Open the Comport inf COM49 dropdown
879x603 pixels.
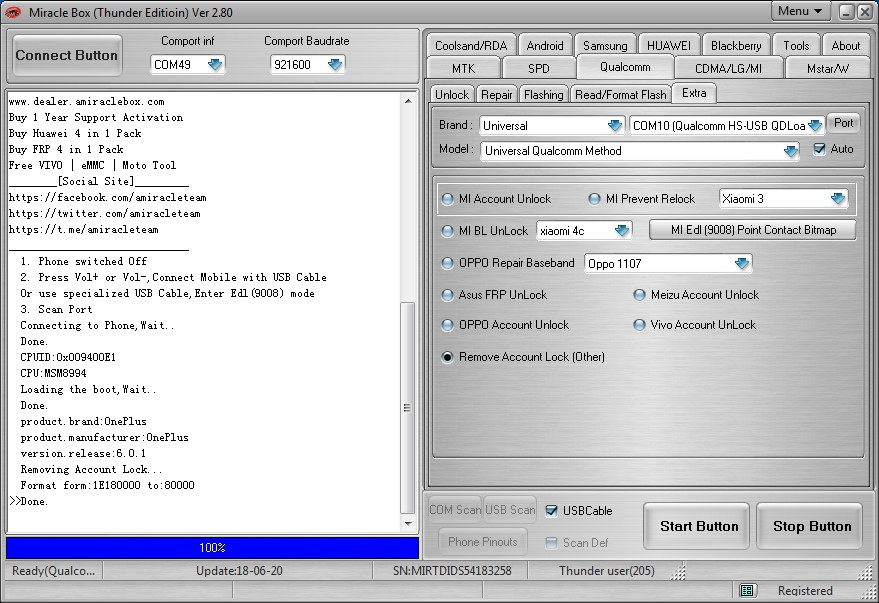click(x=188, y=64)
